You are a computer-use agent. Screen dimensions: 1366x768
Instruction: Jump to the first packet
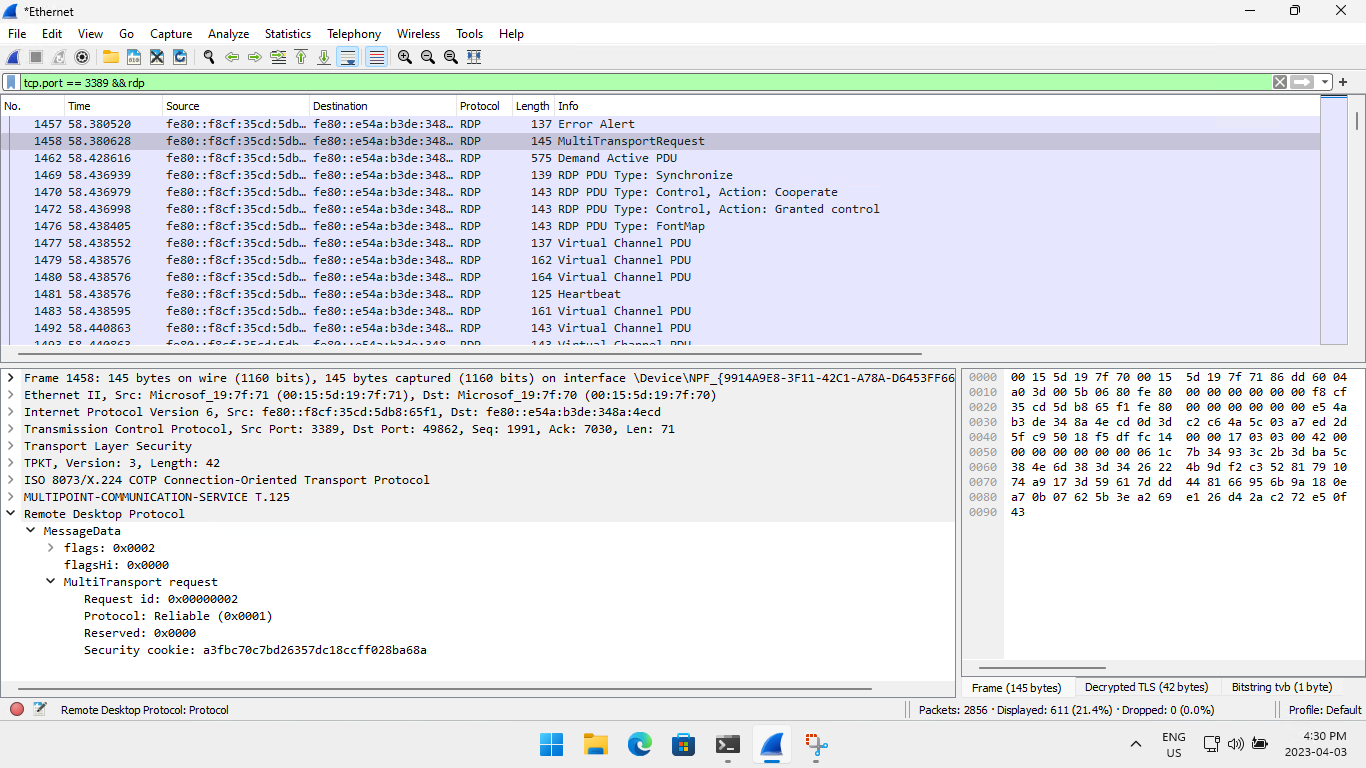301,57
